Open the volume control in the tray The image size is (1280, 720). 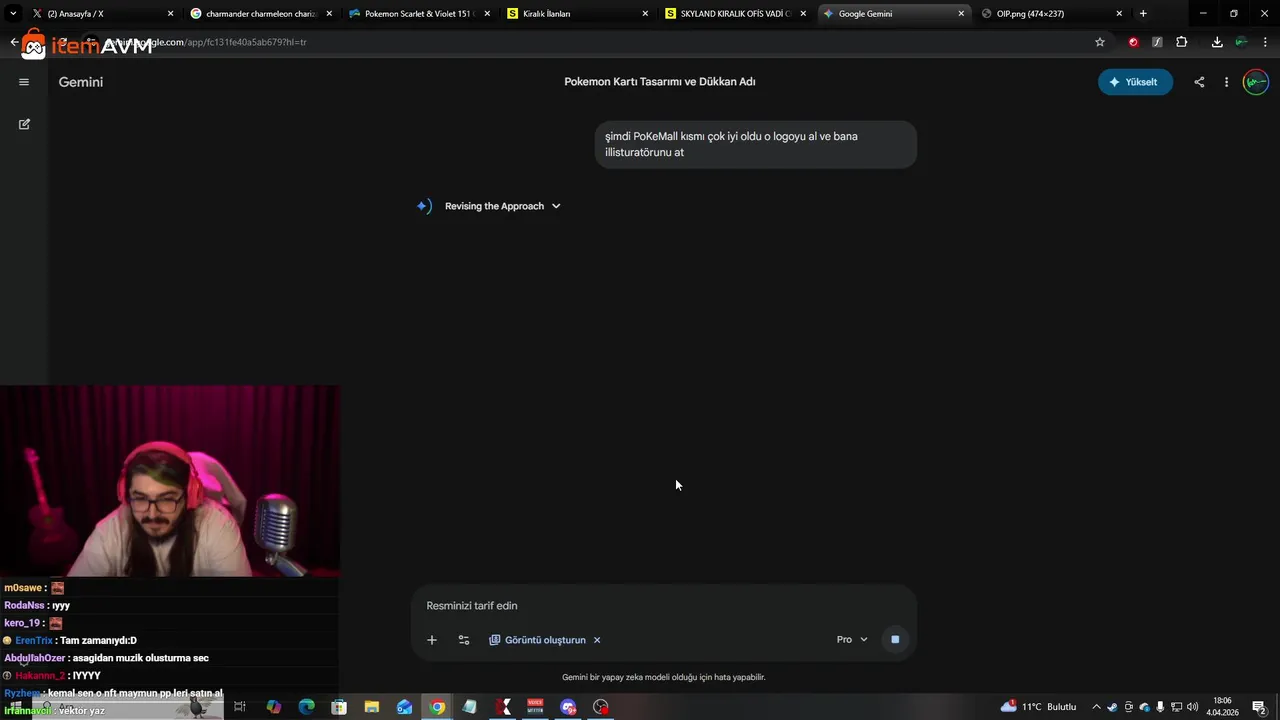point(1193,707)
